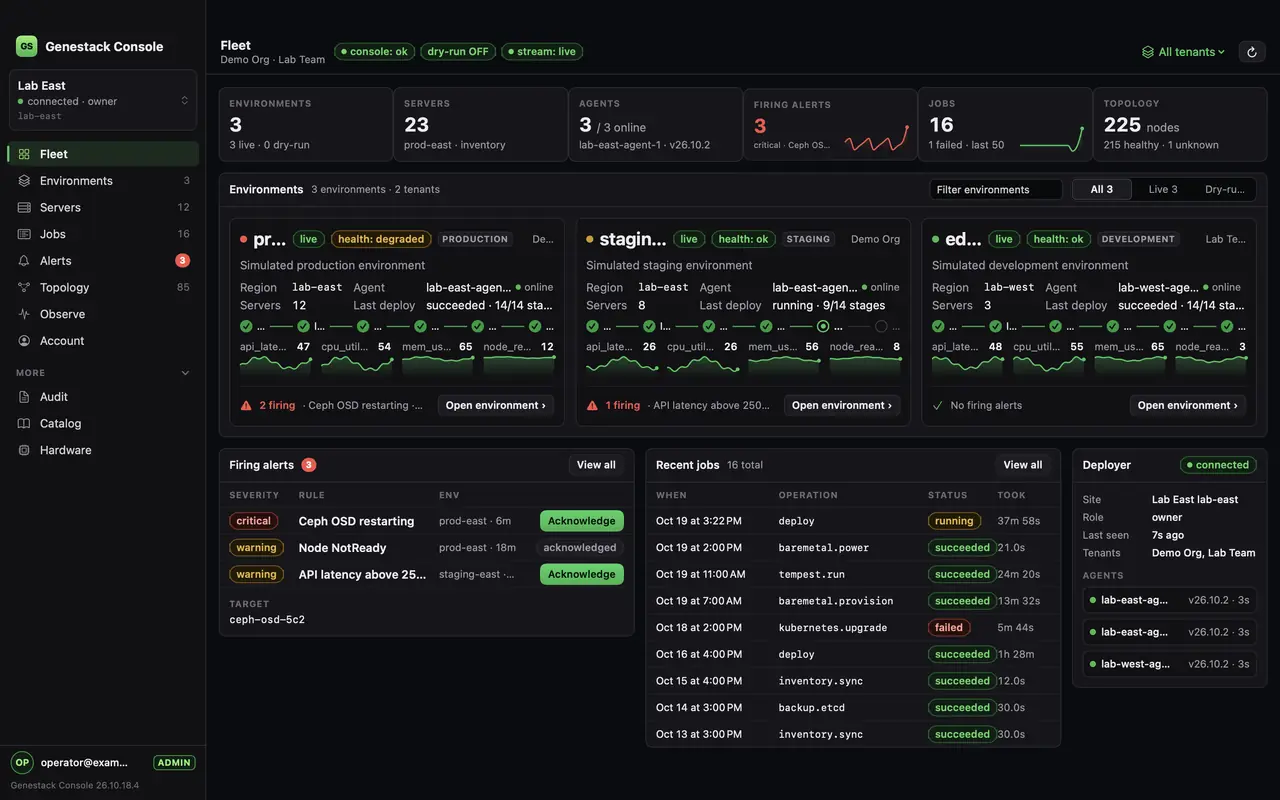Click the Genestack Console GS logo icon

coord(26,46)
